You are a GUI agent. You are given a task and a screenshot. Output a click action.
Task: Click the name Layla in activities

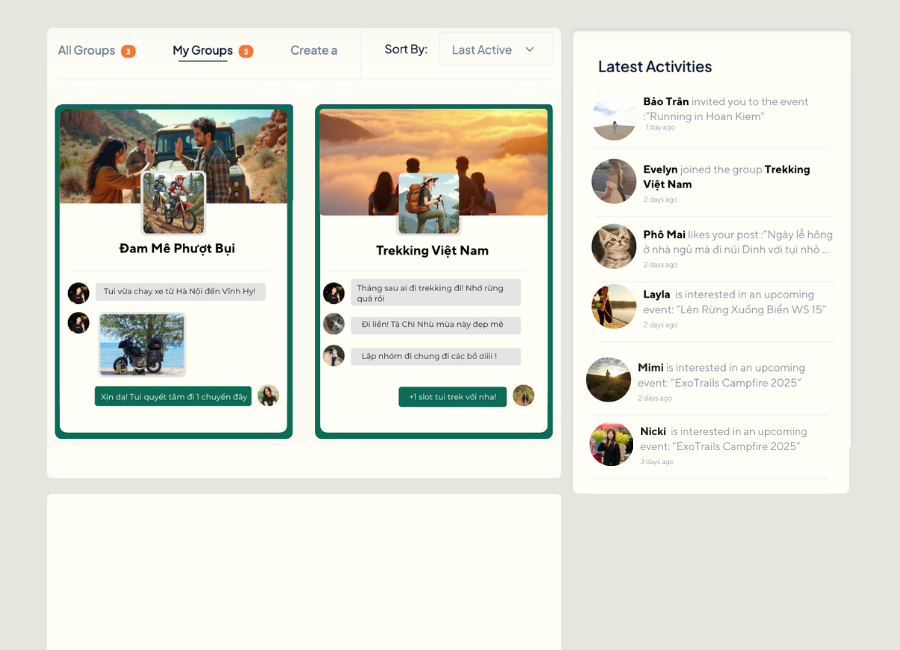[x=657, y=295]
